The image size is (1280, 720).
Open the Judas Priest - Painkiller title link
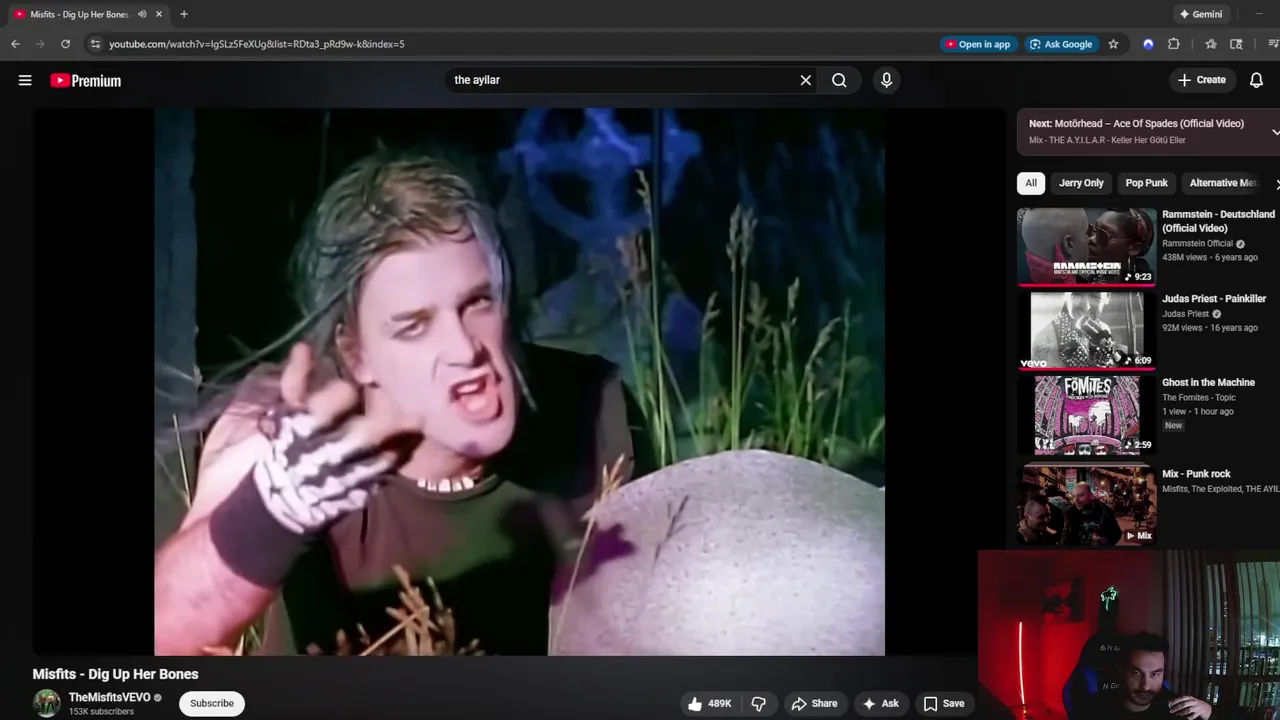point(1214,299)
